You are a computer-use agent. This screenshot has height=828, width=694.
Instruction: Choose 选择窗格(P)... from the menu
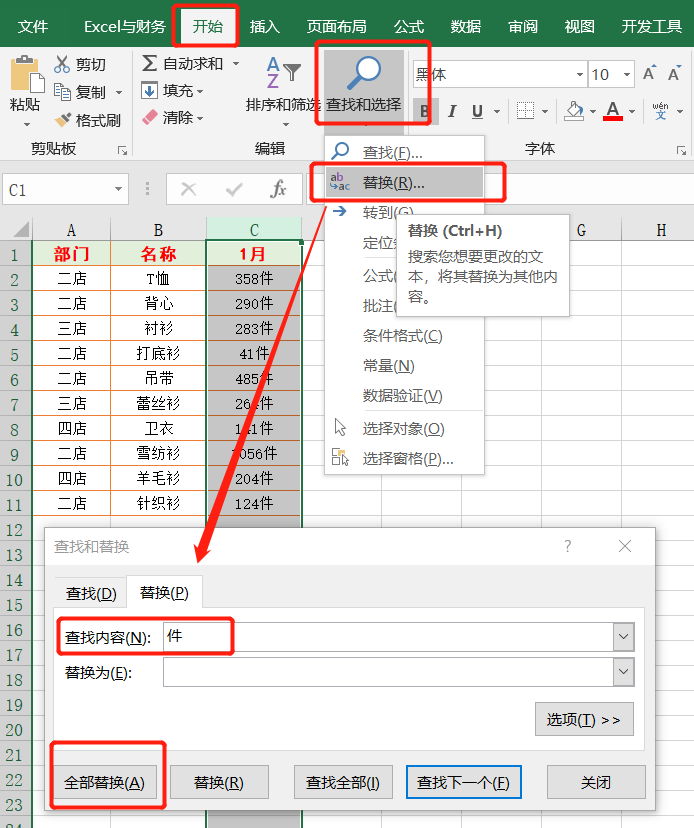click(x=404, y=459)
